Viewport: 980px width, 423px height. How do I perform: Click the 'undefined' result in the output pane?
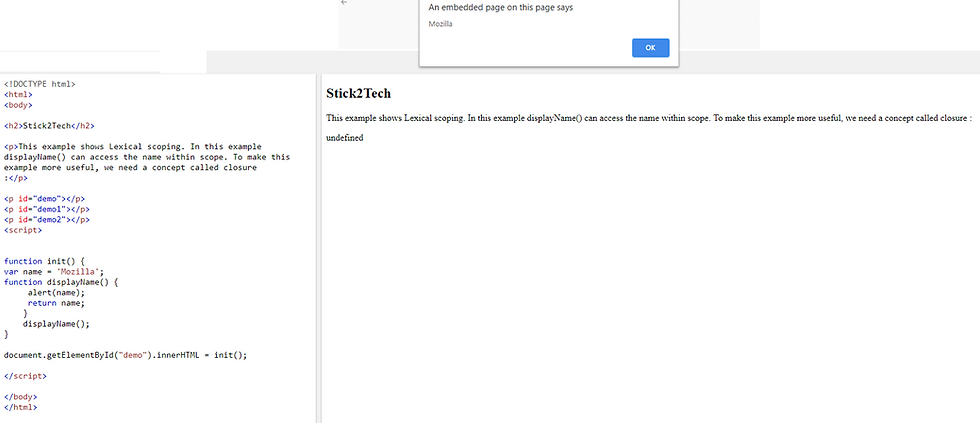pos(344,137)
